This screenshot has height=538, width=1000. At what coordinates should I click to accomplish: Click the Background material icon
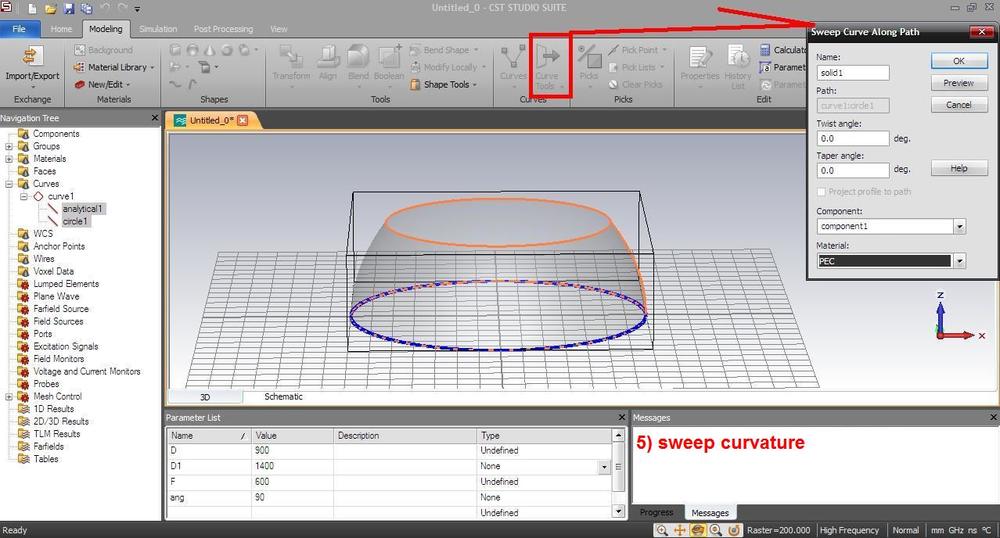(x=80, y=50)
